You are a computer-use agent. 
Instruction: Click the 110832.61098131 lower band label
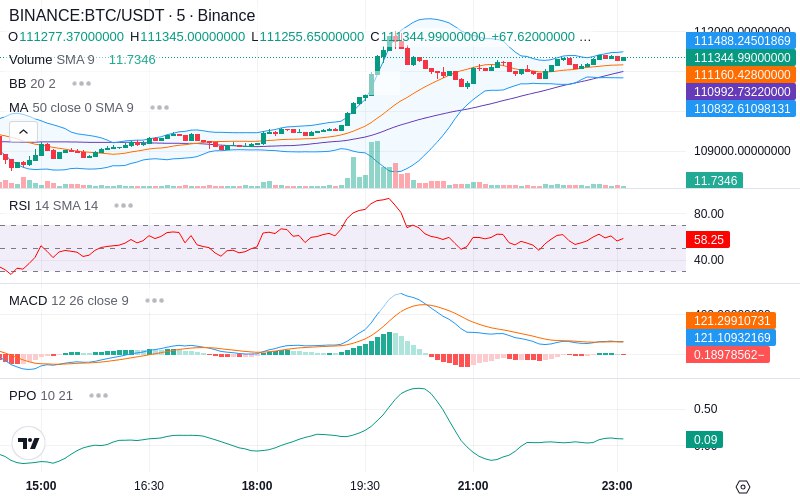[741, 109]
